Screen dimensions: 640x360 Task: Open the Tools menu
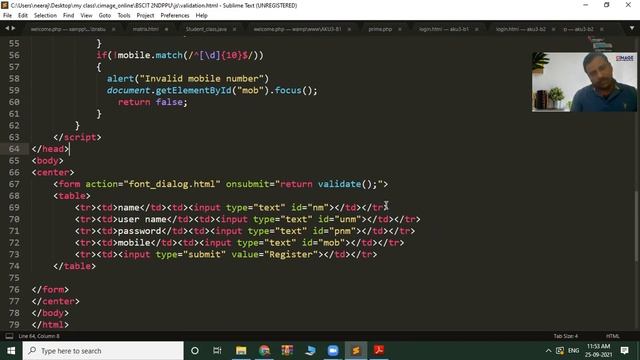tap(124, 16)
